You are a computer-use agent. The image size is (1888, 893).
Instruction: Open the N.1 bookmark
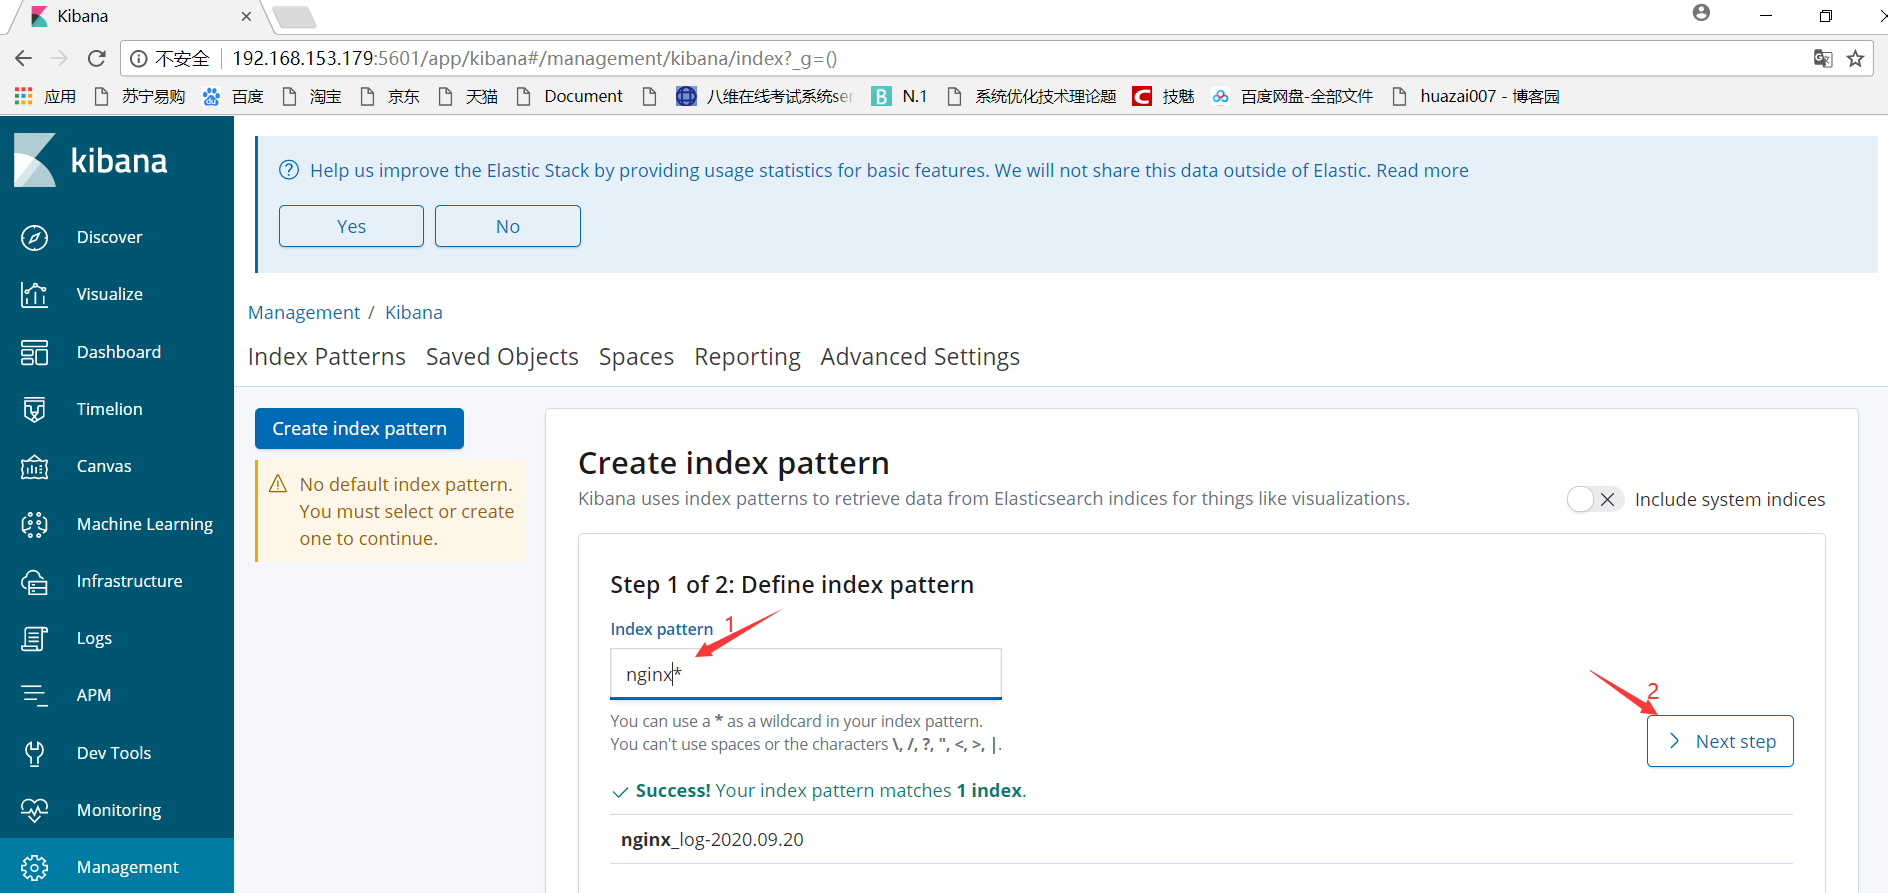click(x=900, y=96)
